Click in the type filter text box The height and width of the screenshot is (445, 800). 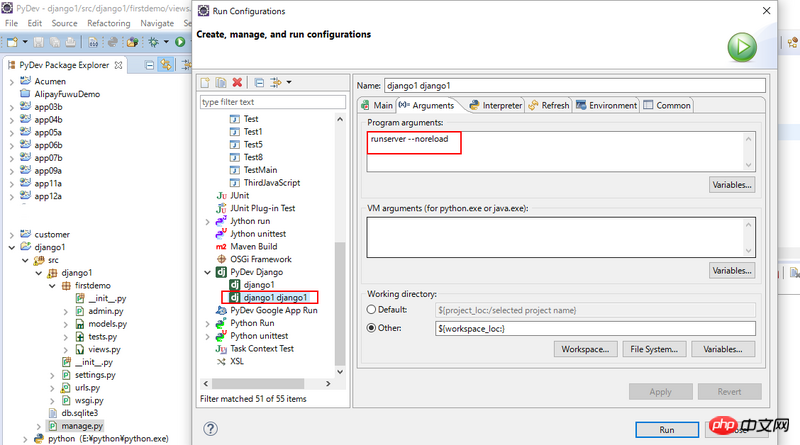pyautogui.click(x=272, y=102)
